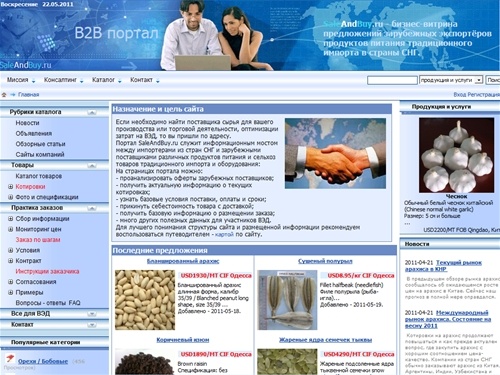Open the Сушеный полурыл offer
This screenshot has width=500, height=375.
(x=325, y=261)
